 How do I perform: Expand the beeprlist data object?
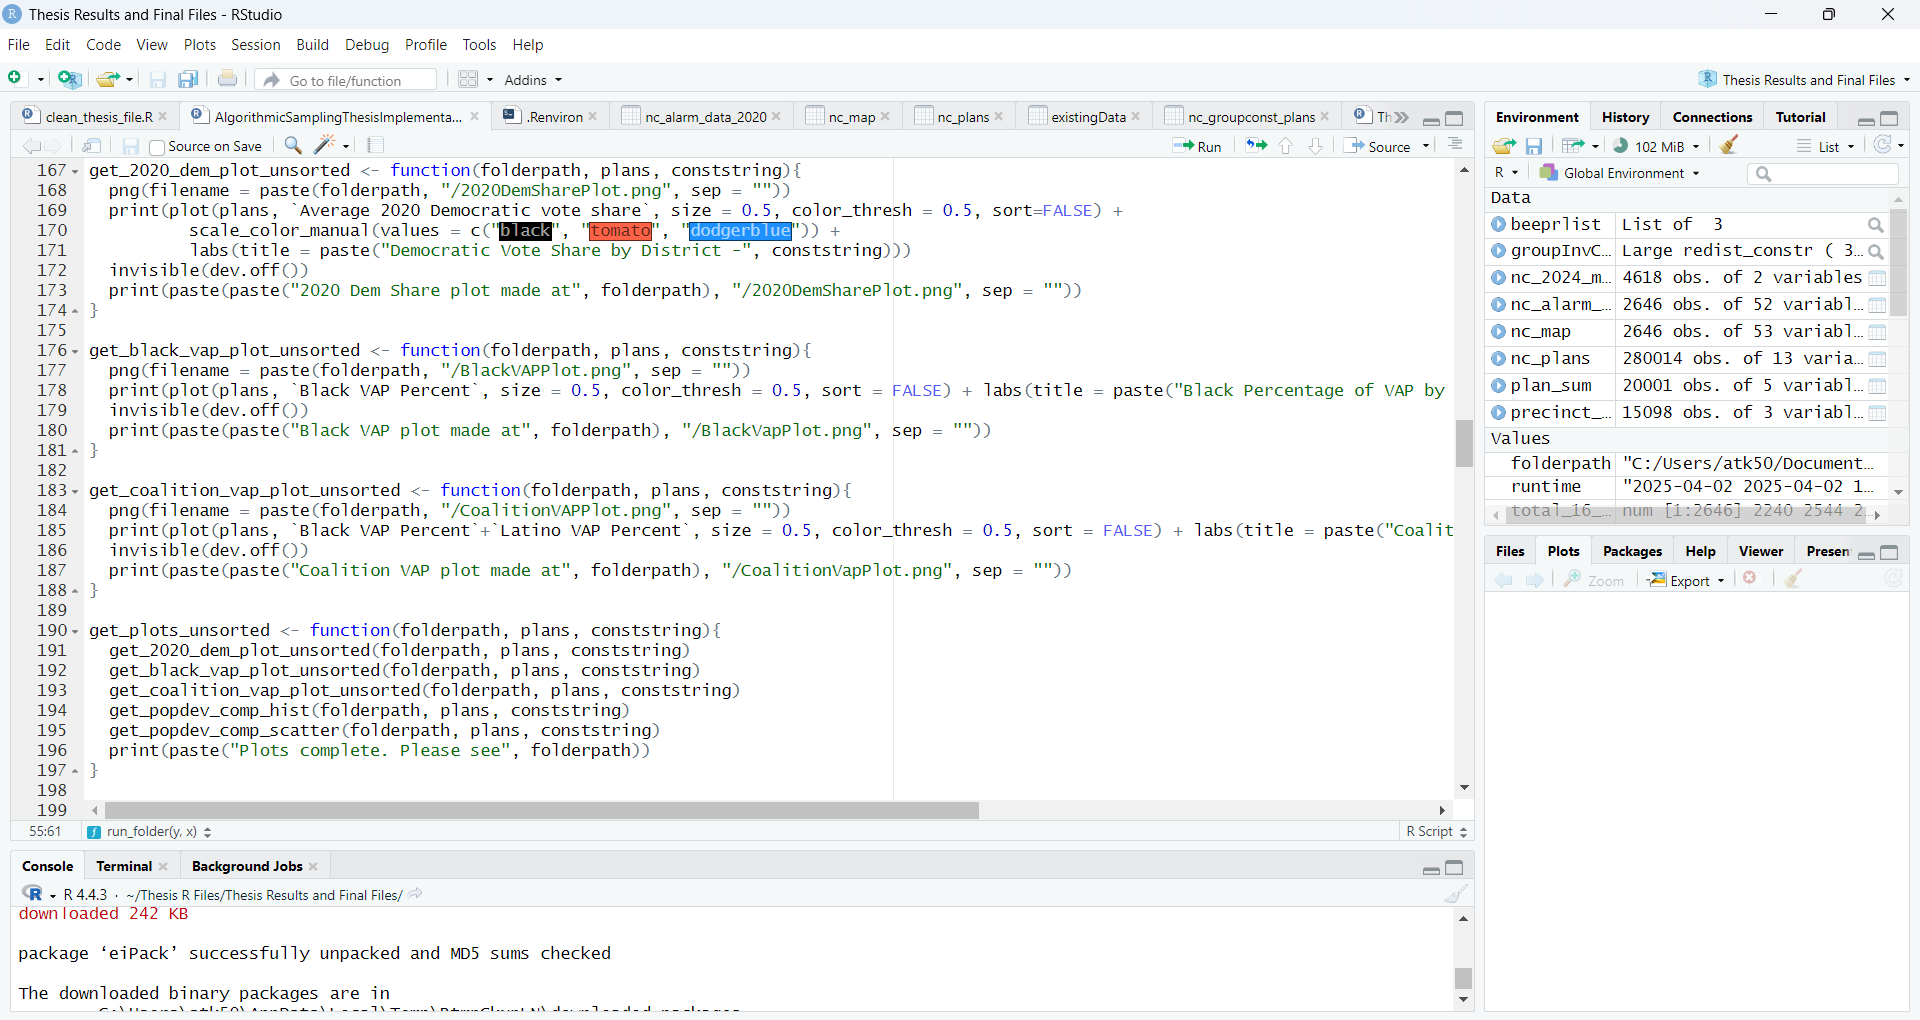[x=1499, y=224]
